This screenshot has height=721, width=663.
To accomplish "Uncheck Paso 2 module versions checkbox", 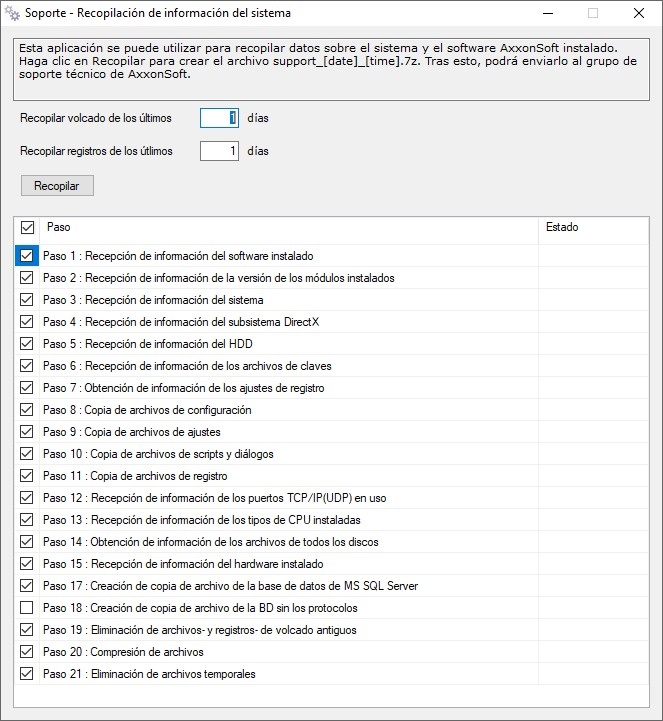I will (26, 278).
